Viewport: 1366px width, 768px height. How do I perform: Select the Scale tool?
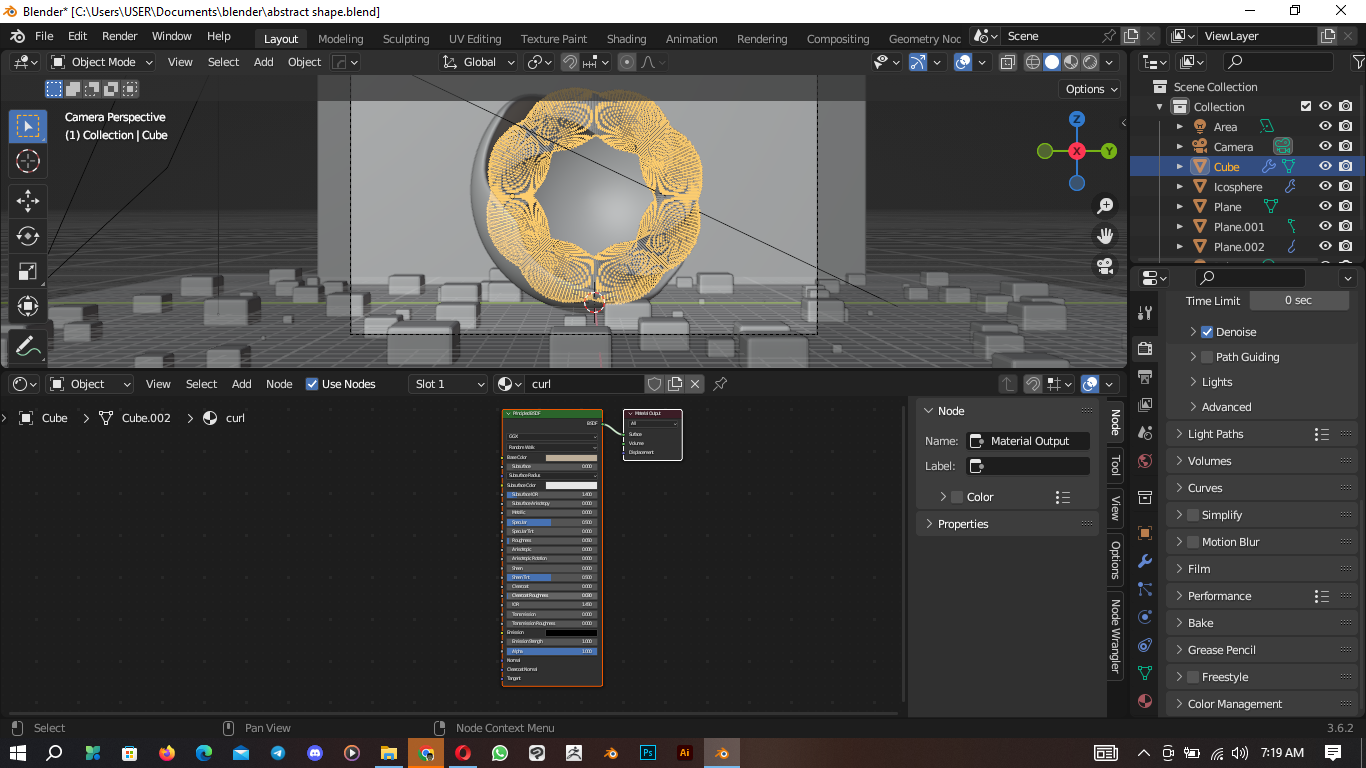coord(27,271)
